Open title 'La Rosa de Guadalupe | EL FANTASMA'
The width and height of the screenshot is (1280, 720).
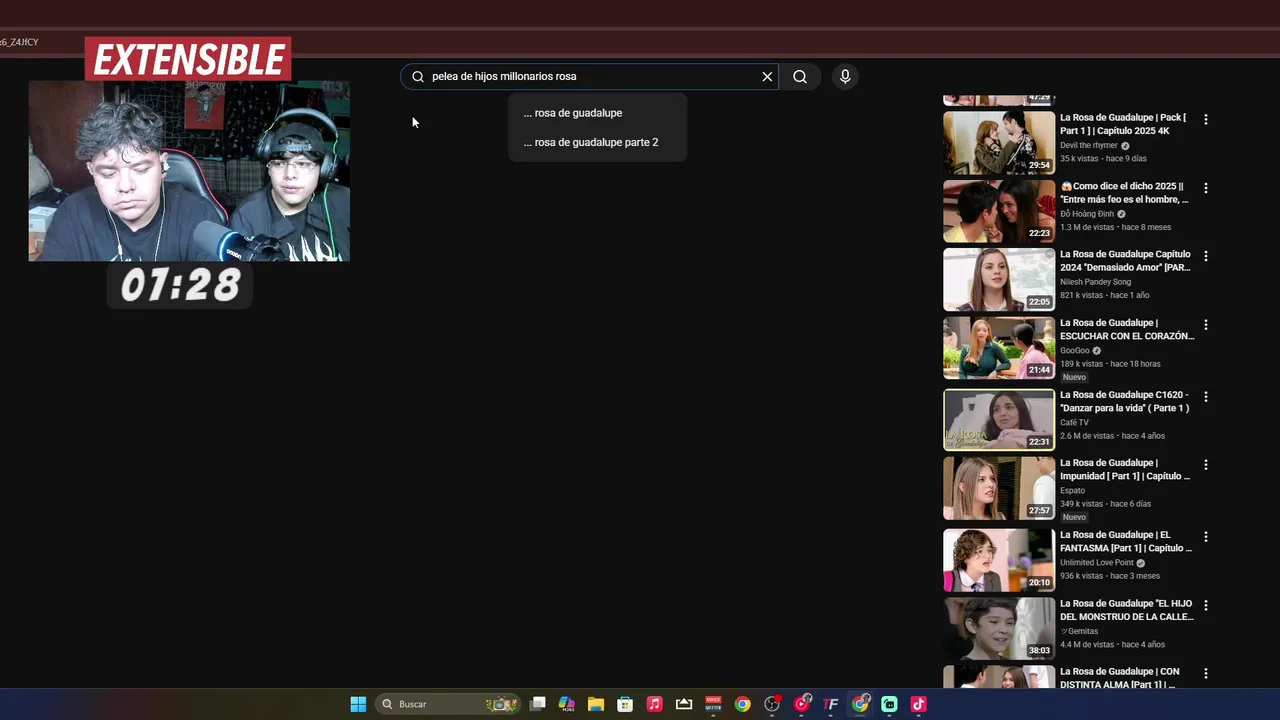[1126, 542]
